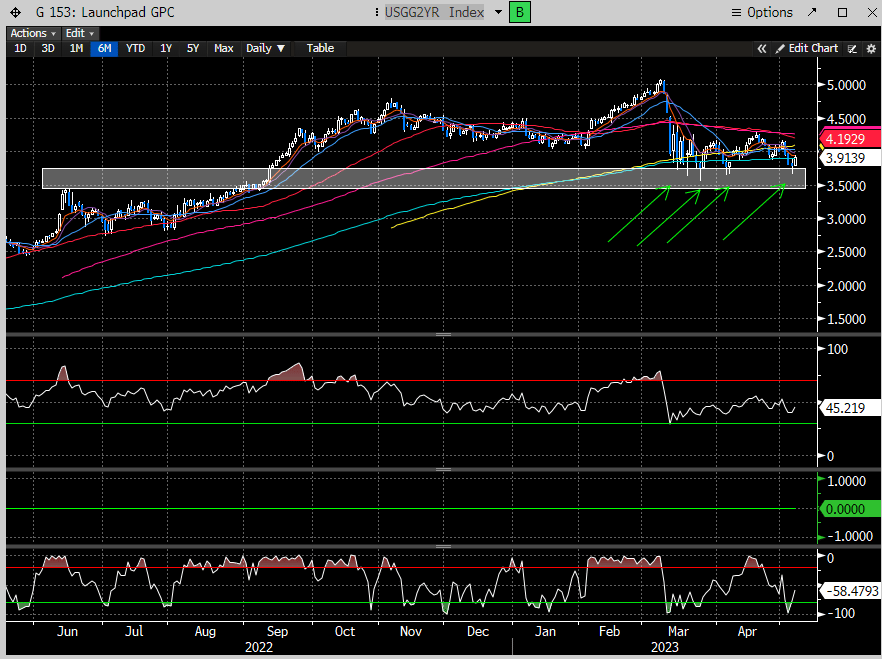The width and height of the screenshot is (882, 659).
Task: Switch to the YTD time range
Action: (136, 48)
